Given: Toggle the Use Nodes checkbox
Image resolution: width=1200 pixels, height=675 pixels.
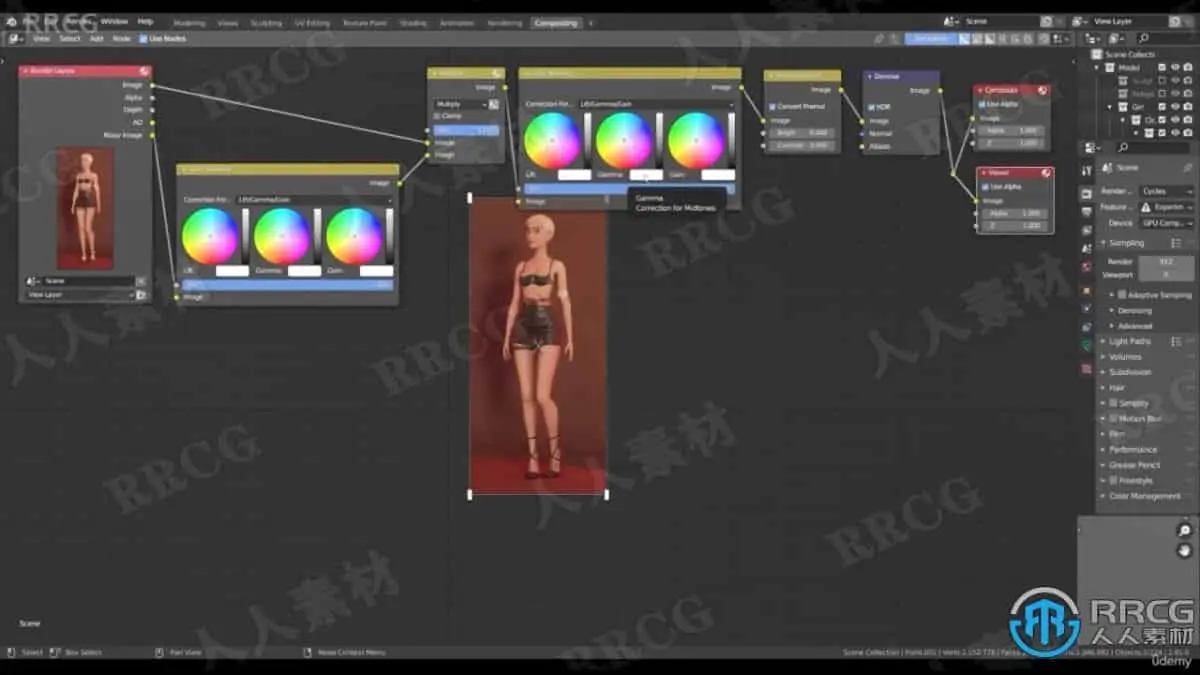Looking at the screenshot, I should (x=143, y=38).
